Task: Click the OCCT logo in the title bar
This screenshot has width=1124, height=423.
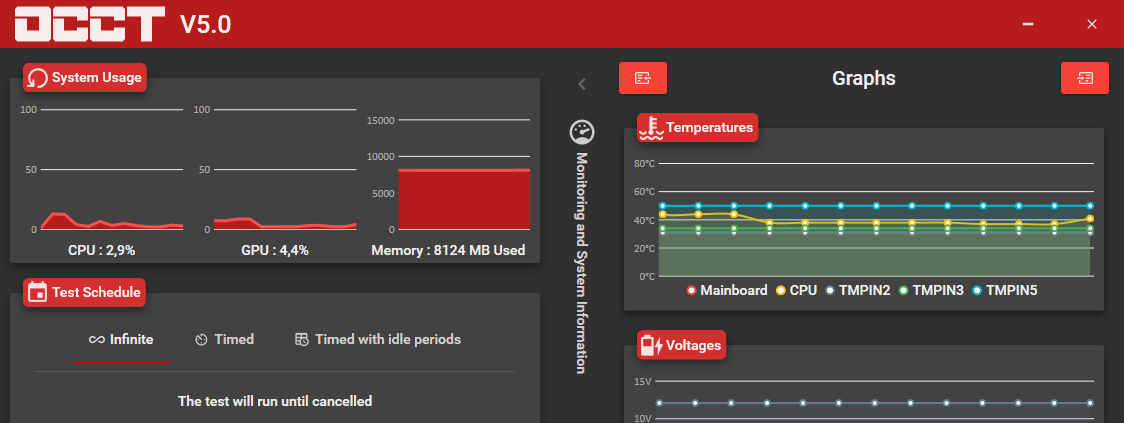Action: [x=90, y=24]
